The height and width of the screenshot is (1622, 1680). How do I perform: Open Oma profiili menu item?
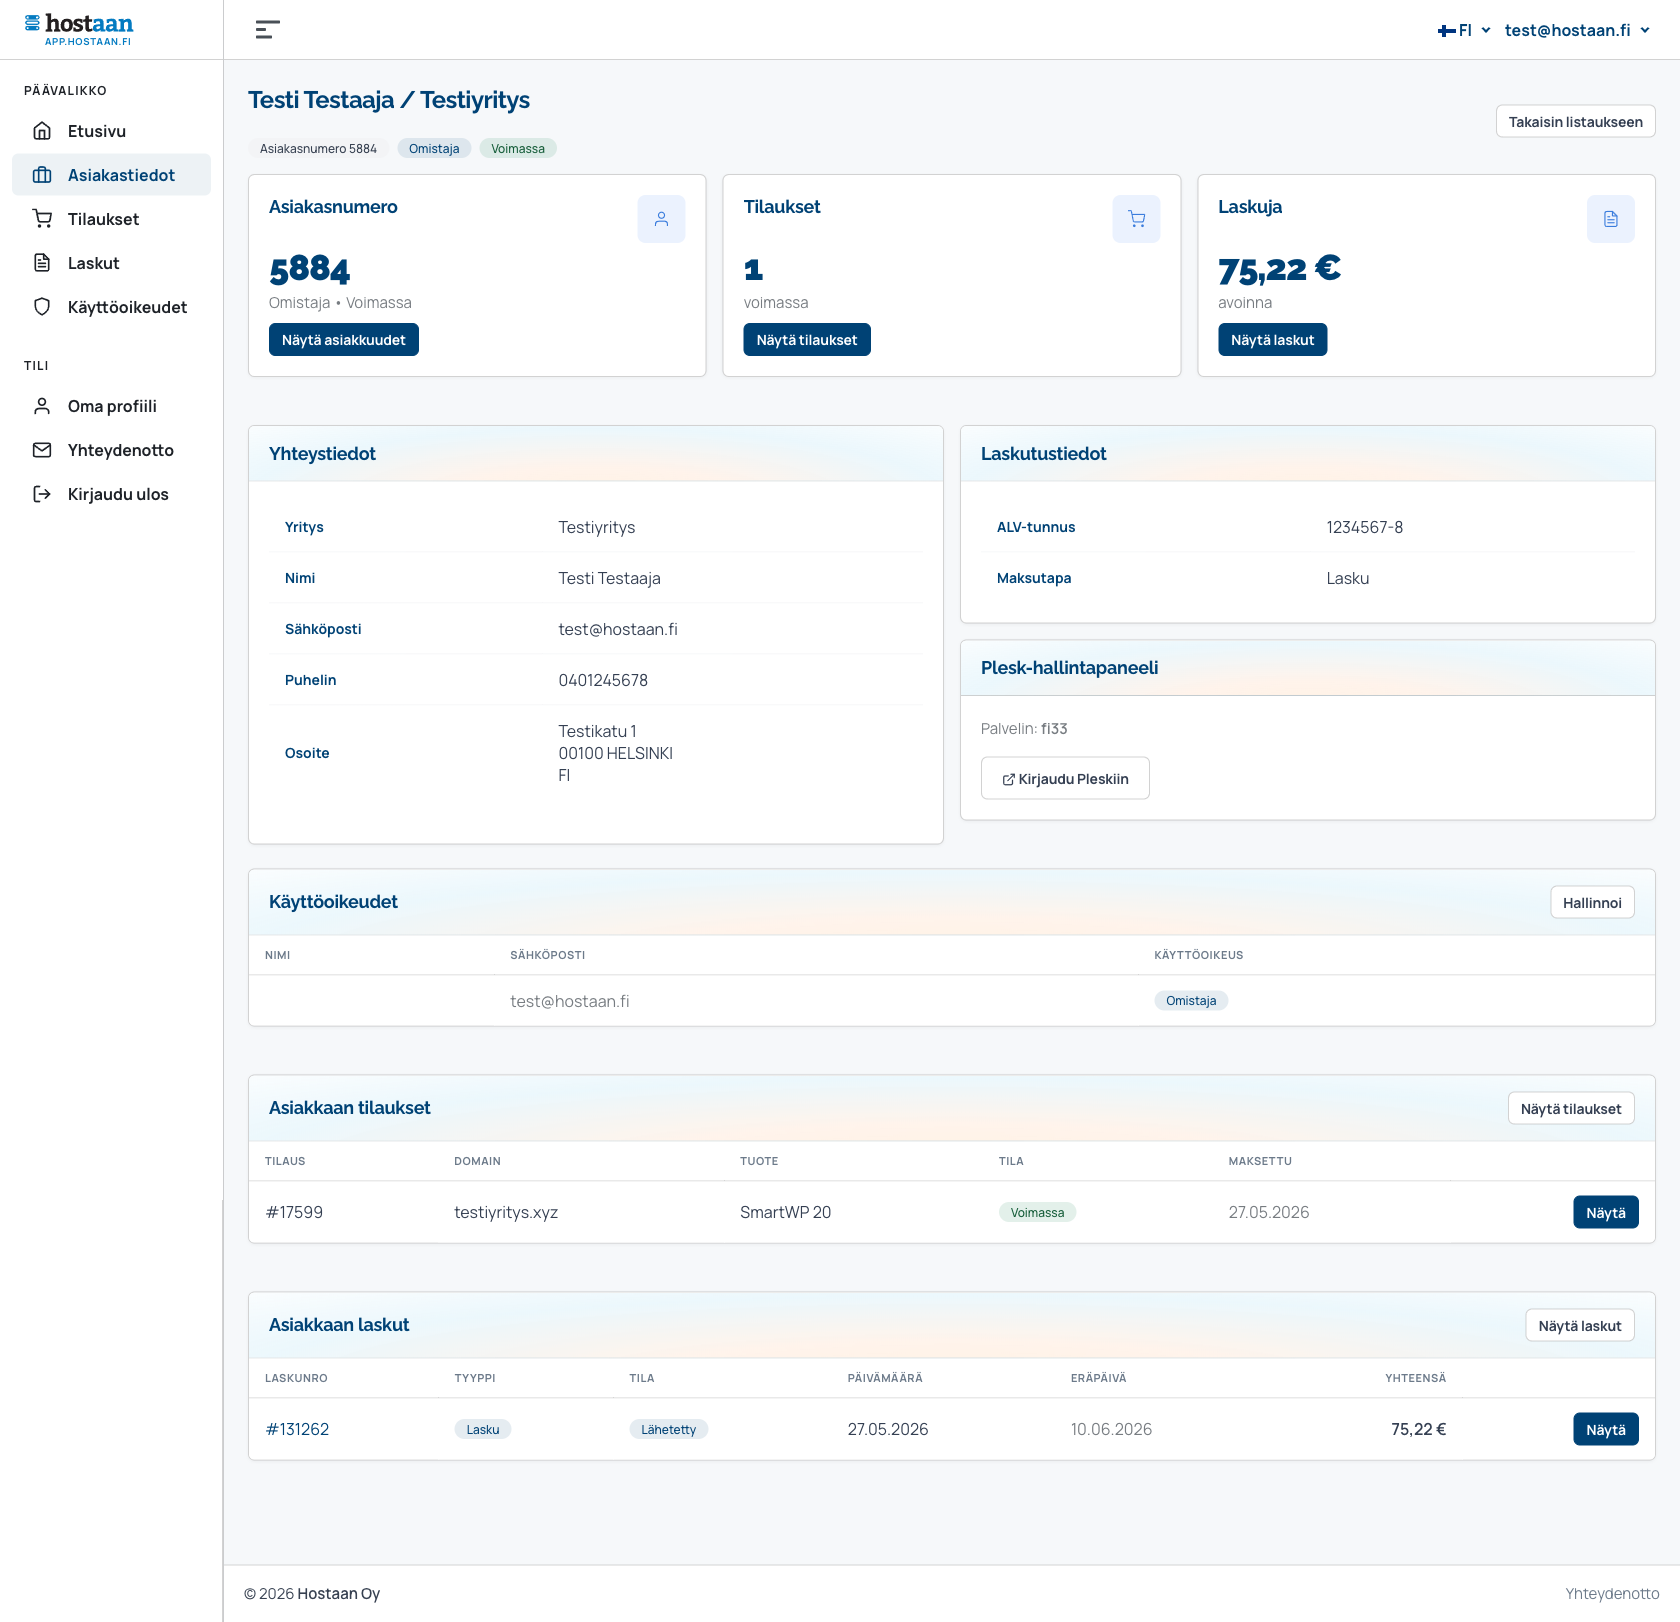[111, 406]
